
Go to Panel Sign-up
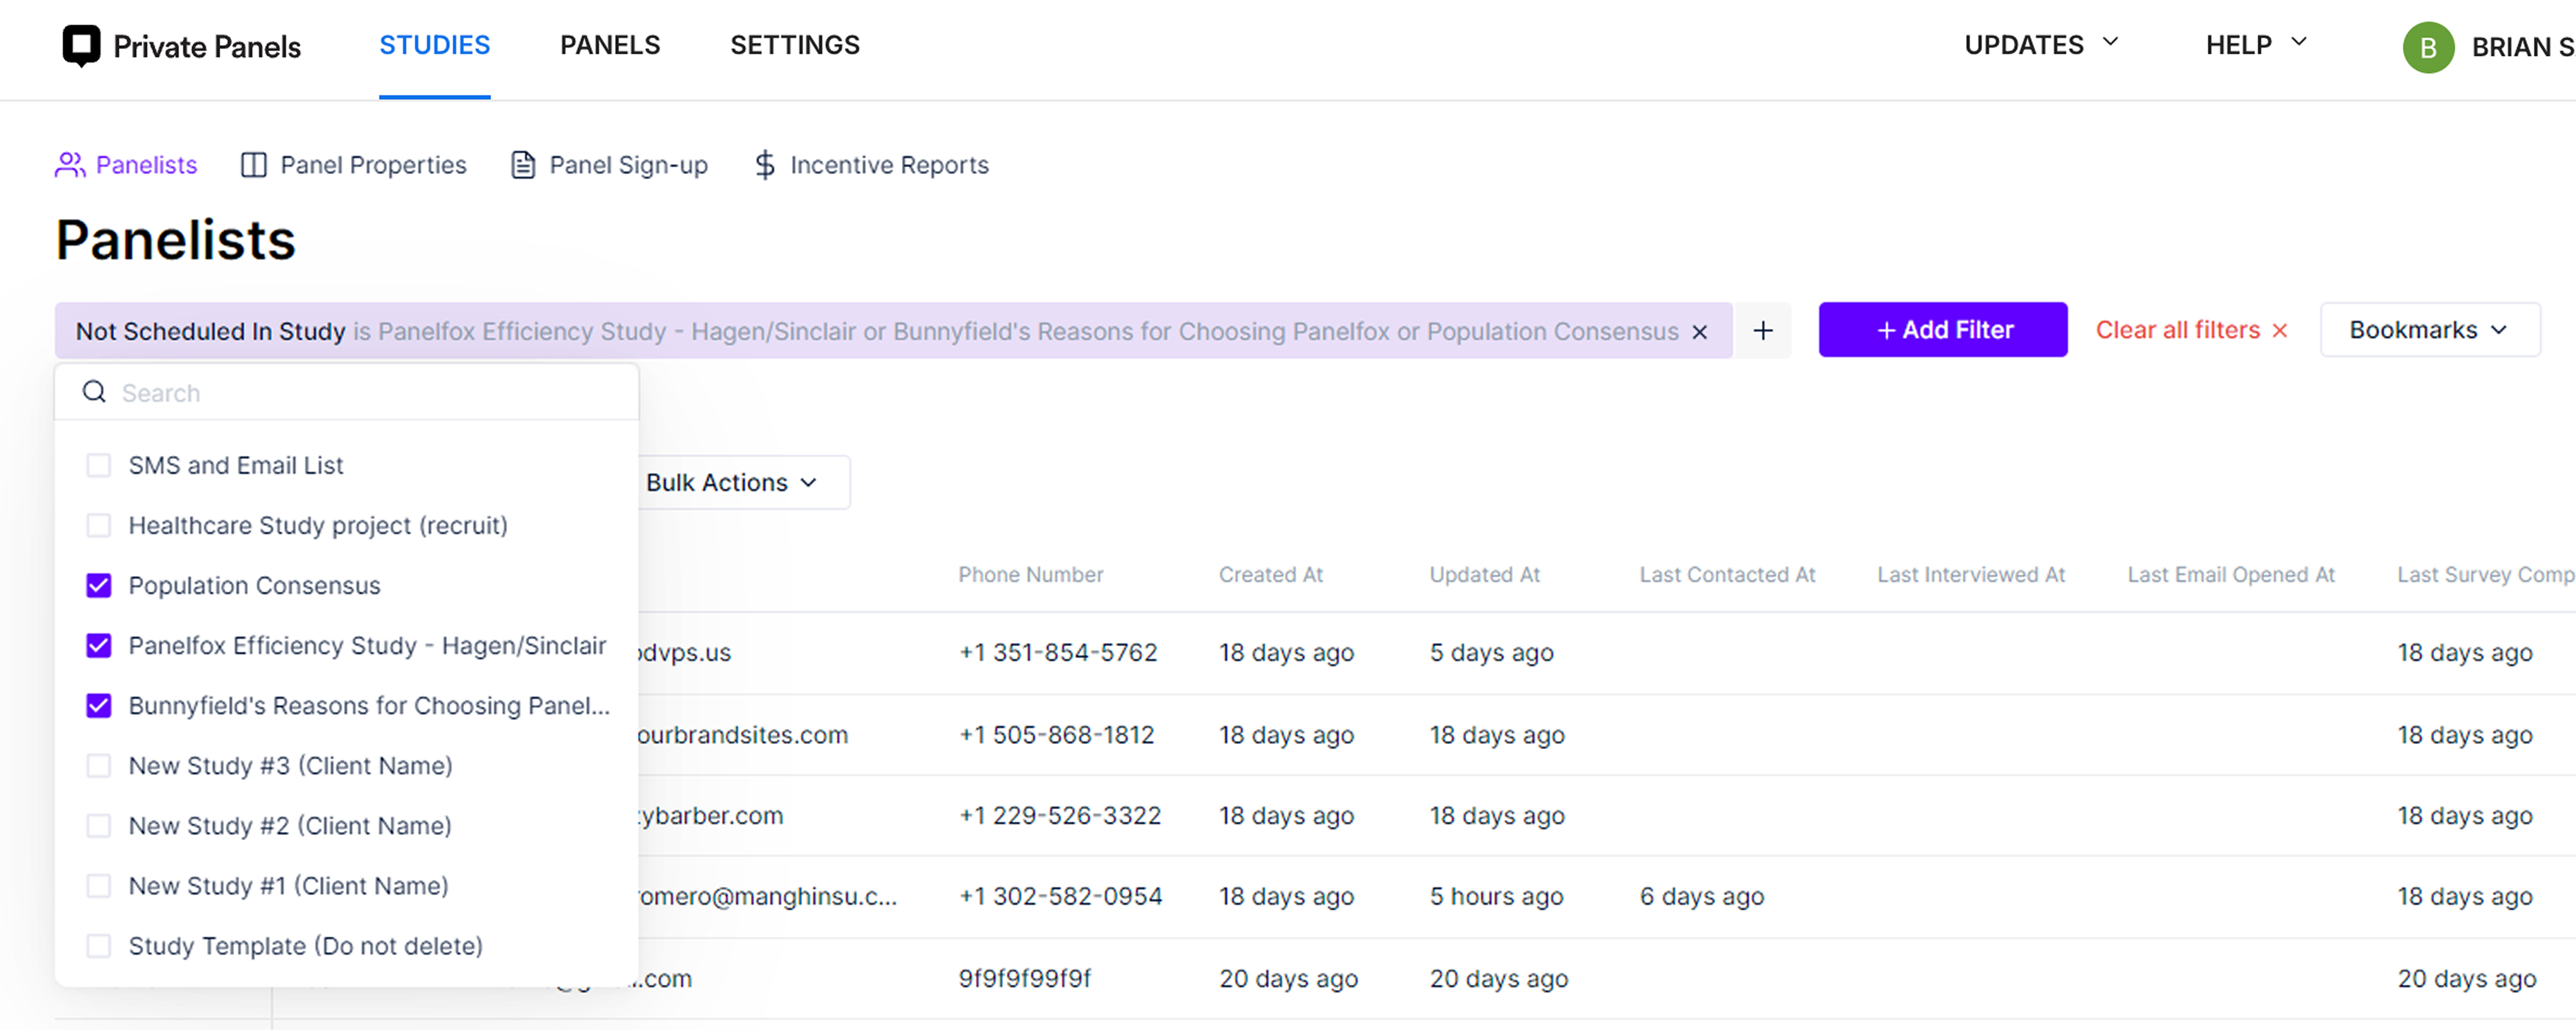click(610, 165)
